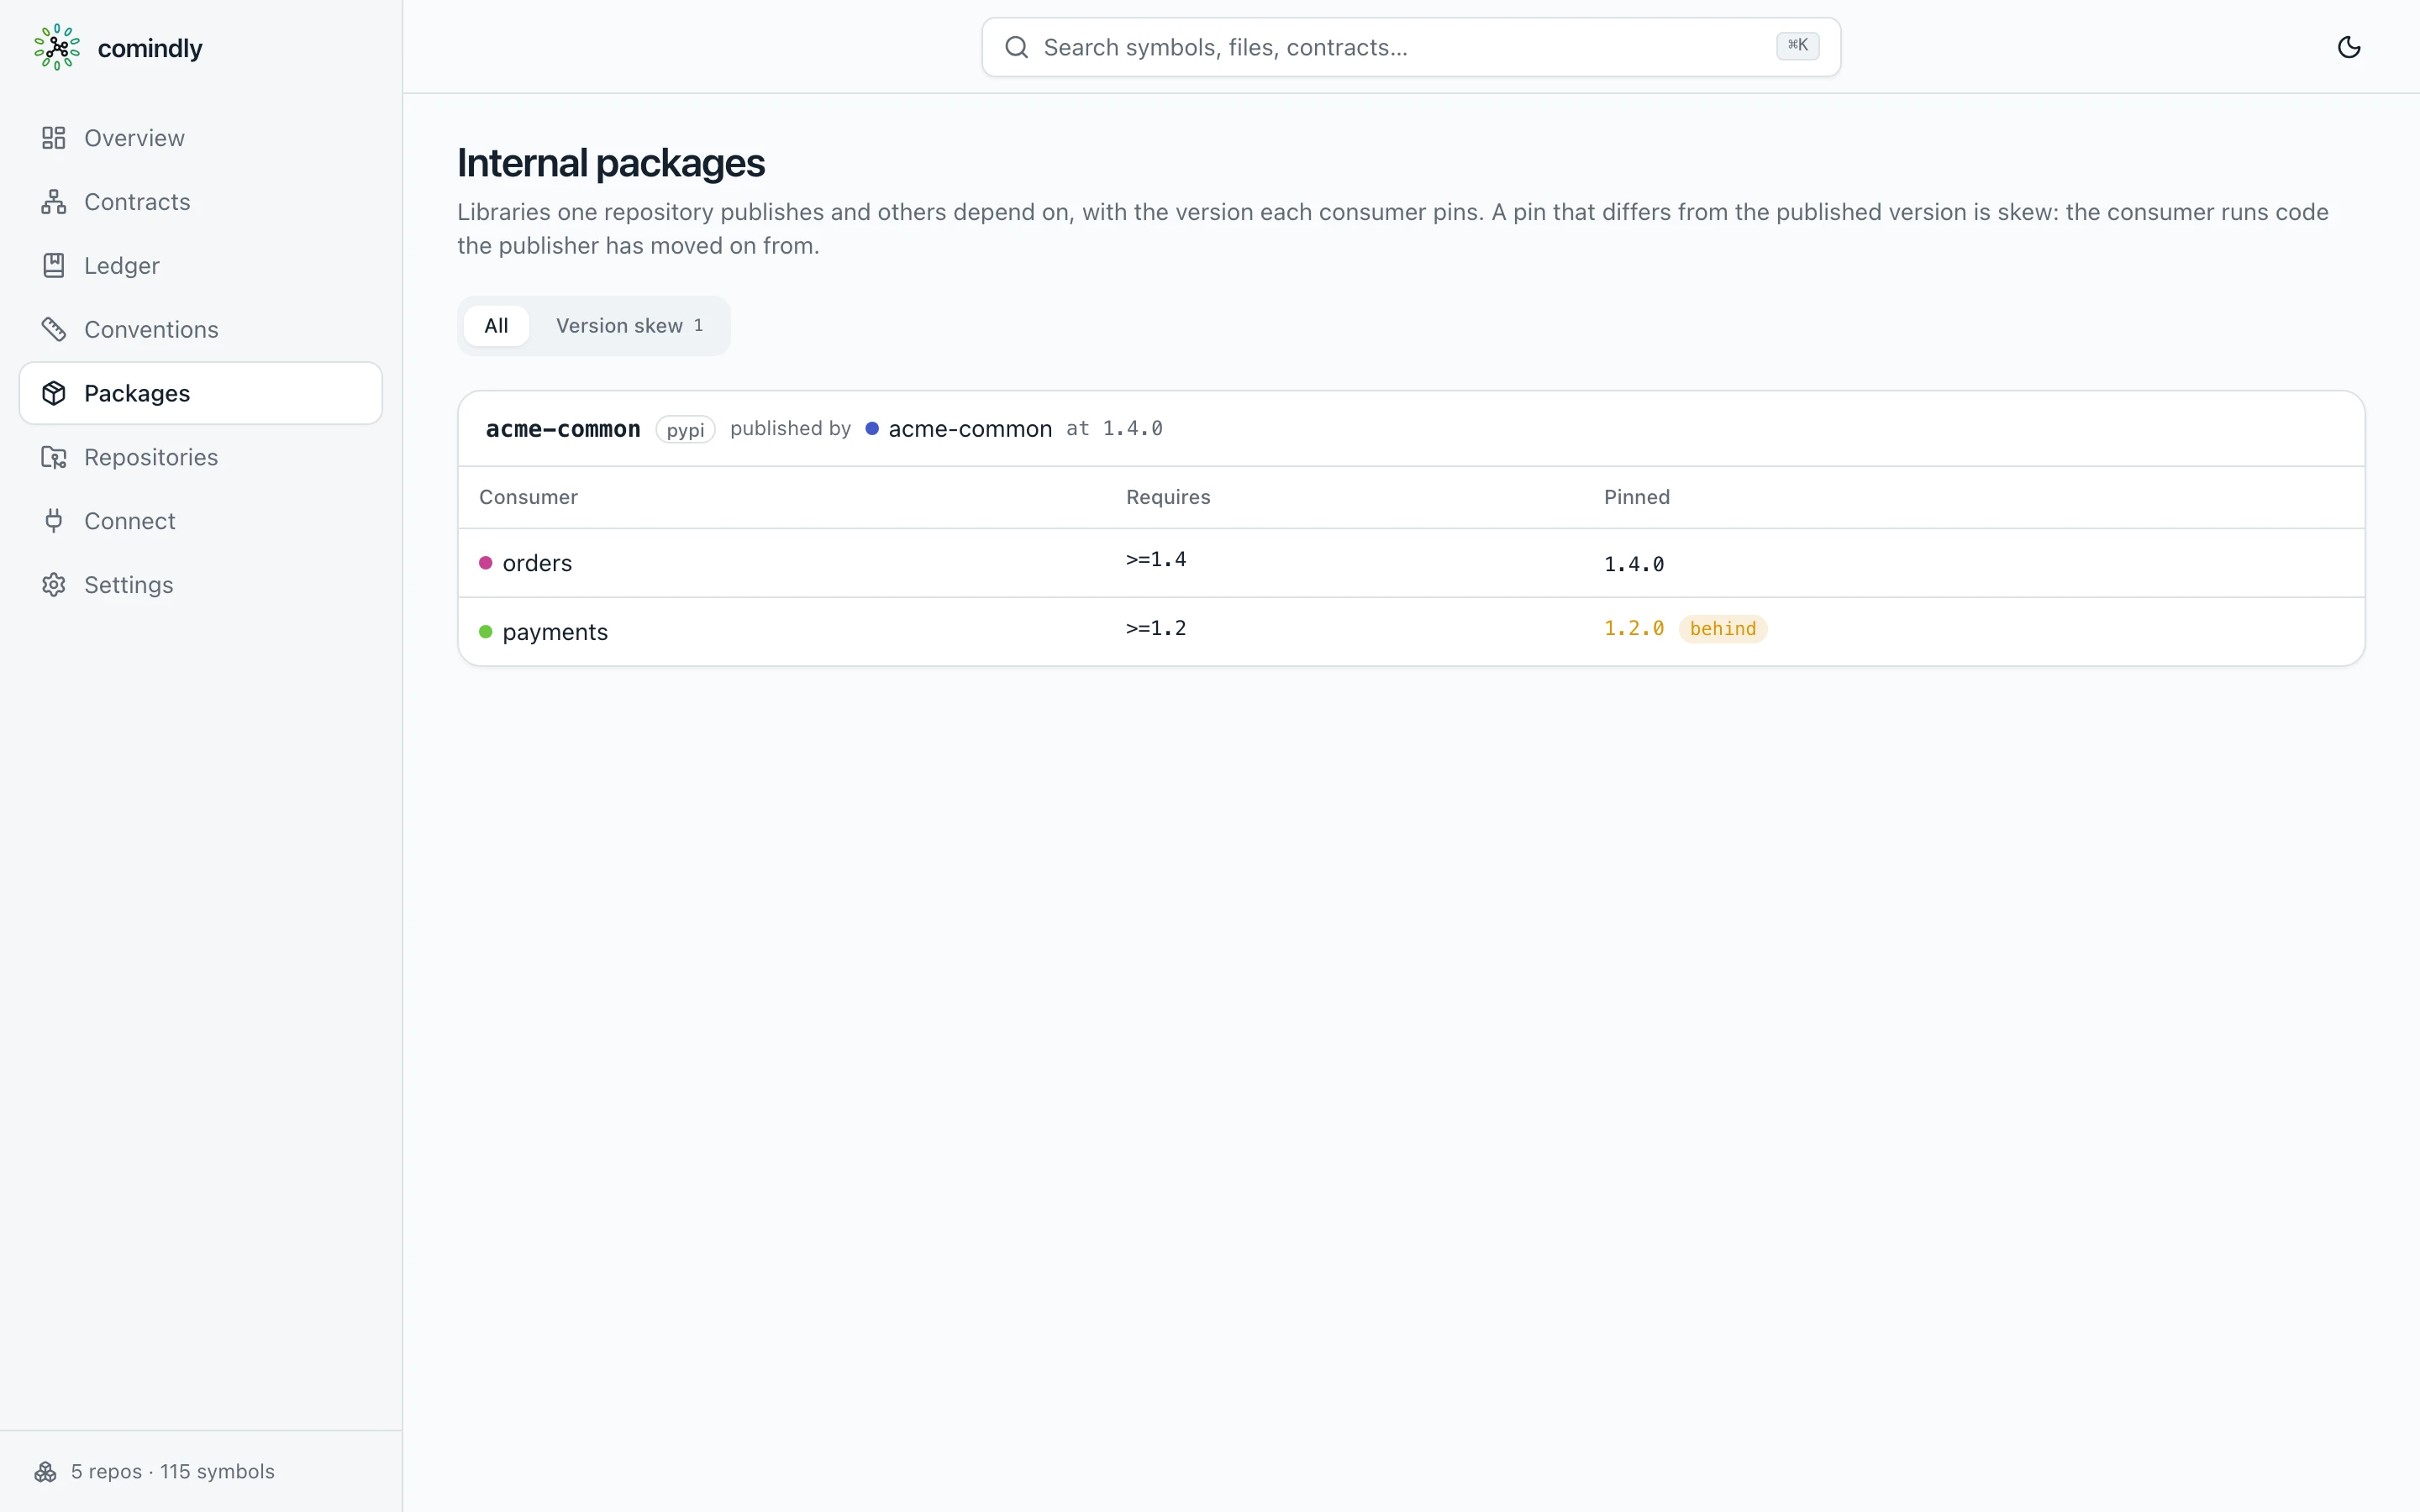Click the acme-common package name heading
The width and height of the screenshot is (2420, 1512).
coord(563,429)
